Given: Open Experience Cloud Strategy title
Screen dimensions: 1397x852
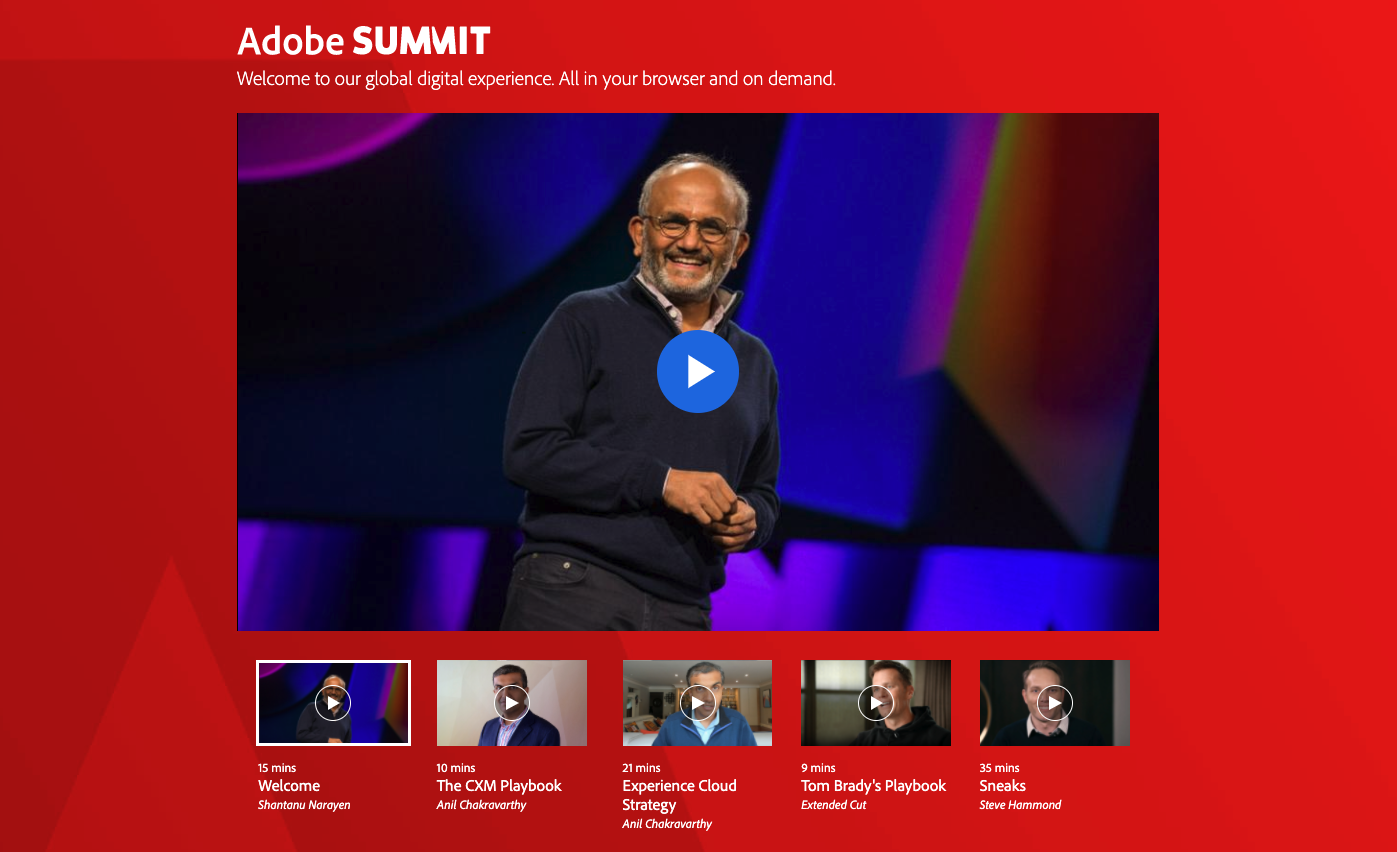Looking at the screenshot, I should (x=679, y=795).
